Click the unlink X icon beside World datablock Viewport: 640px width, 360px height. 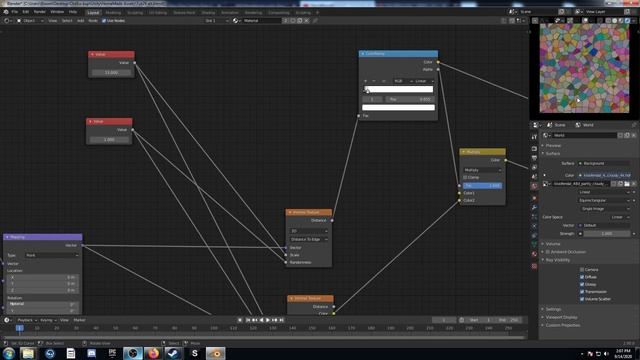click(x=633, y=135)
